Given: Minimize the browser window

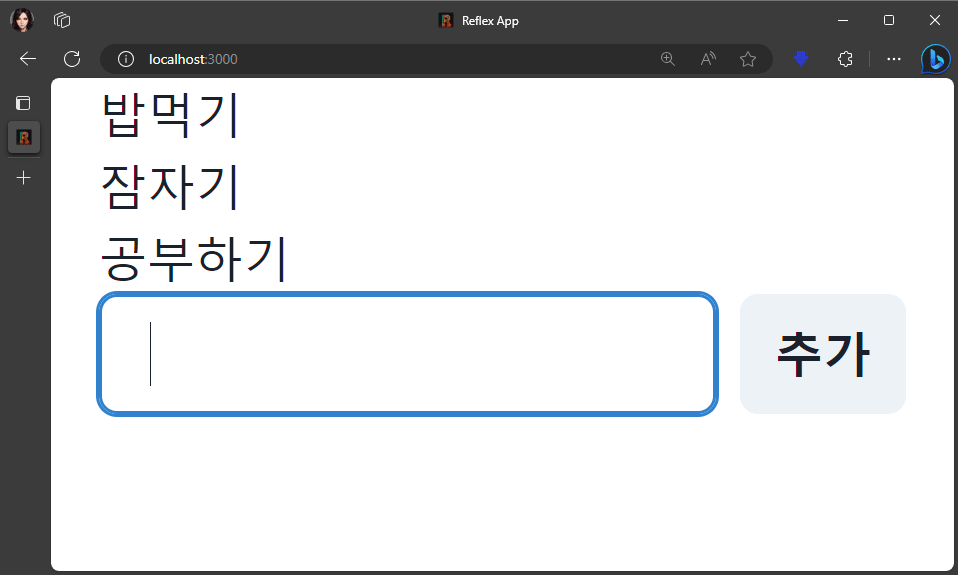Looking at the screenshot, I should [843, 20].
